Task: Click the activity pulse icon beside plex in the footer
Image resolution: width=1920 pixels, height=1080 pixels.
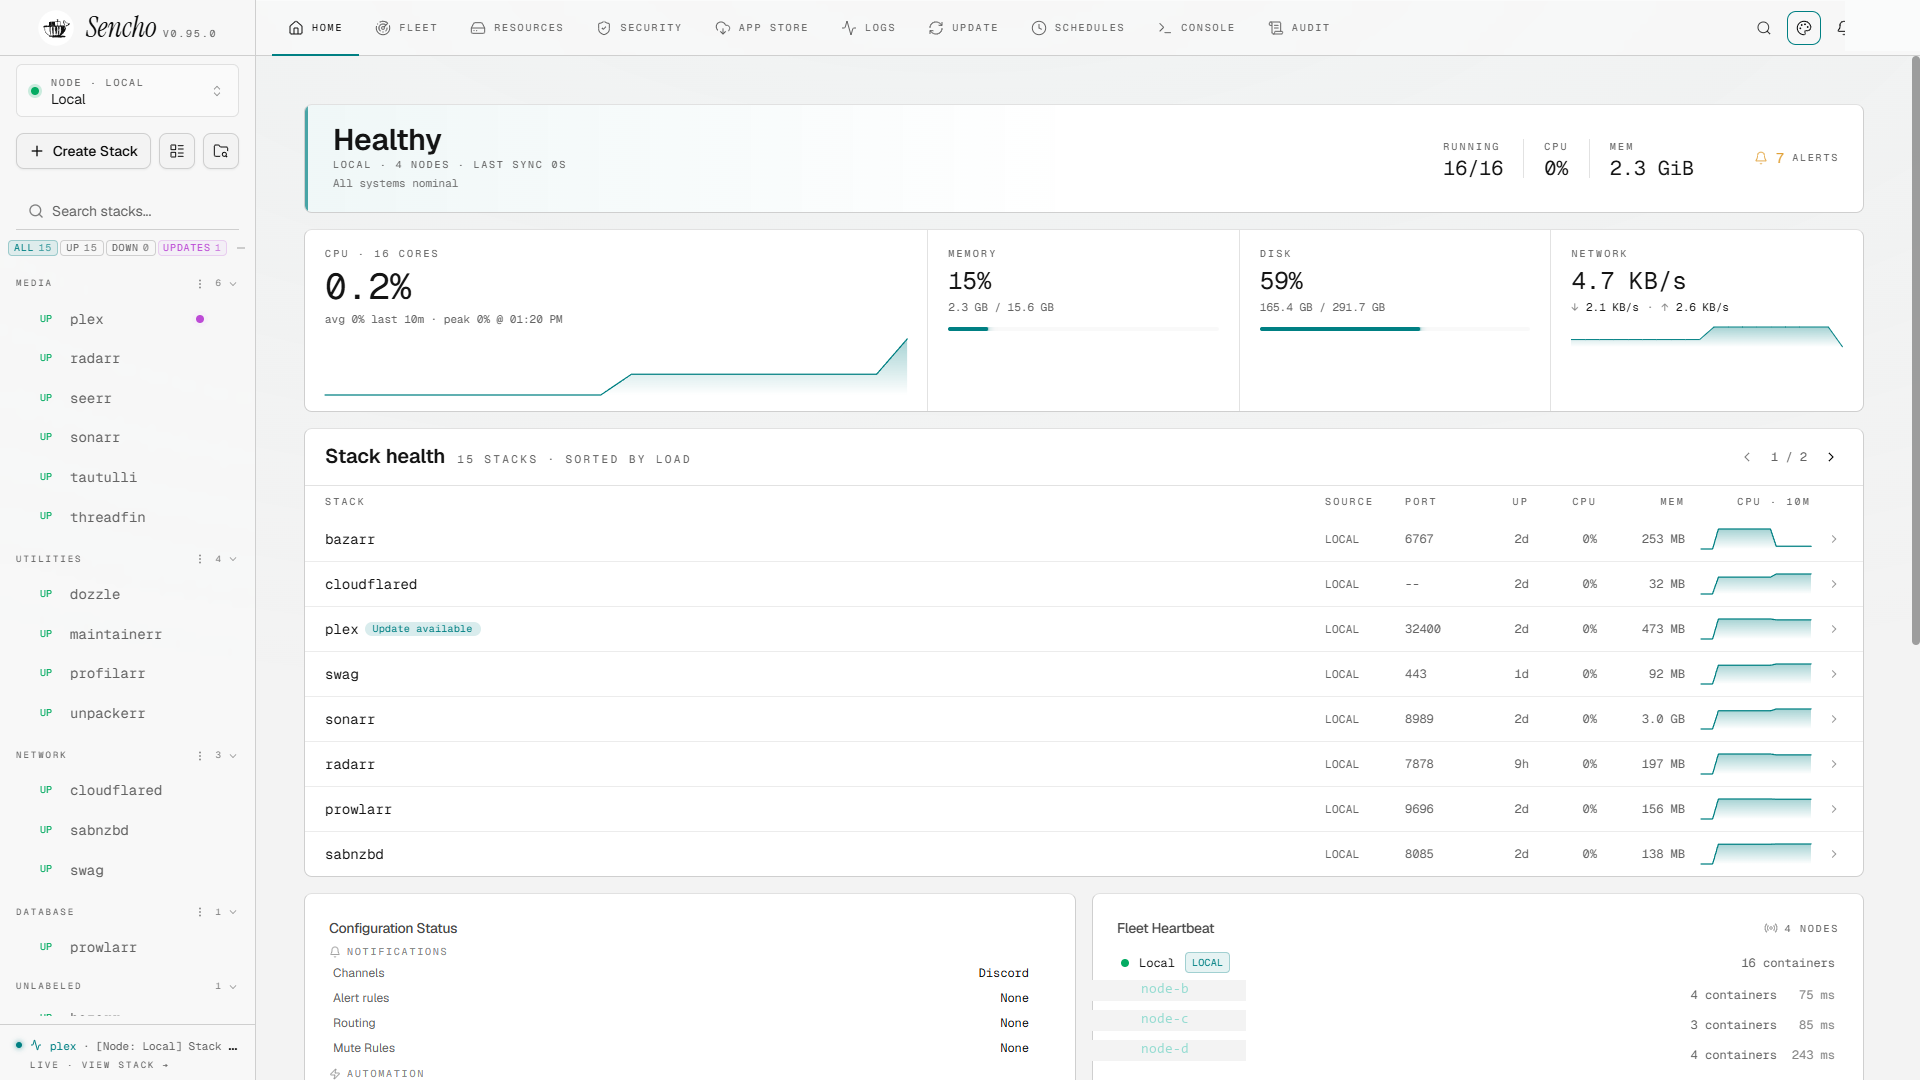Action: pyautogui.click(x=36, y=1046)
